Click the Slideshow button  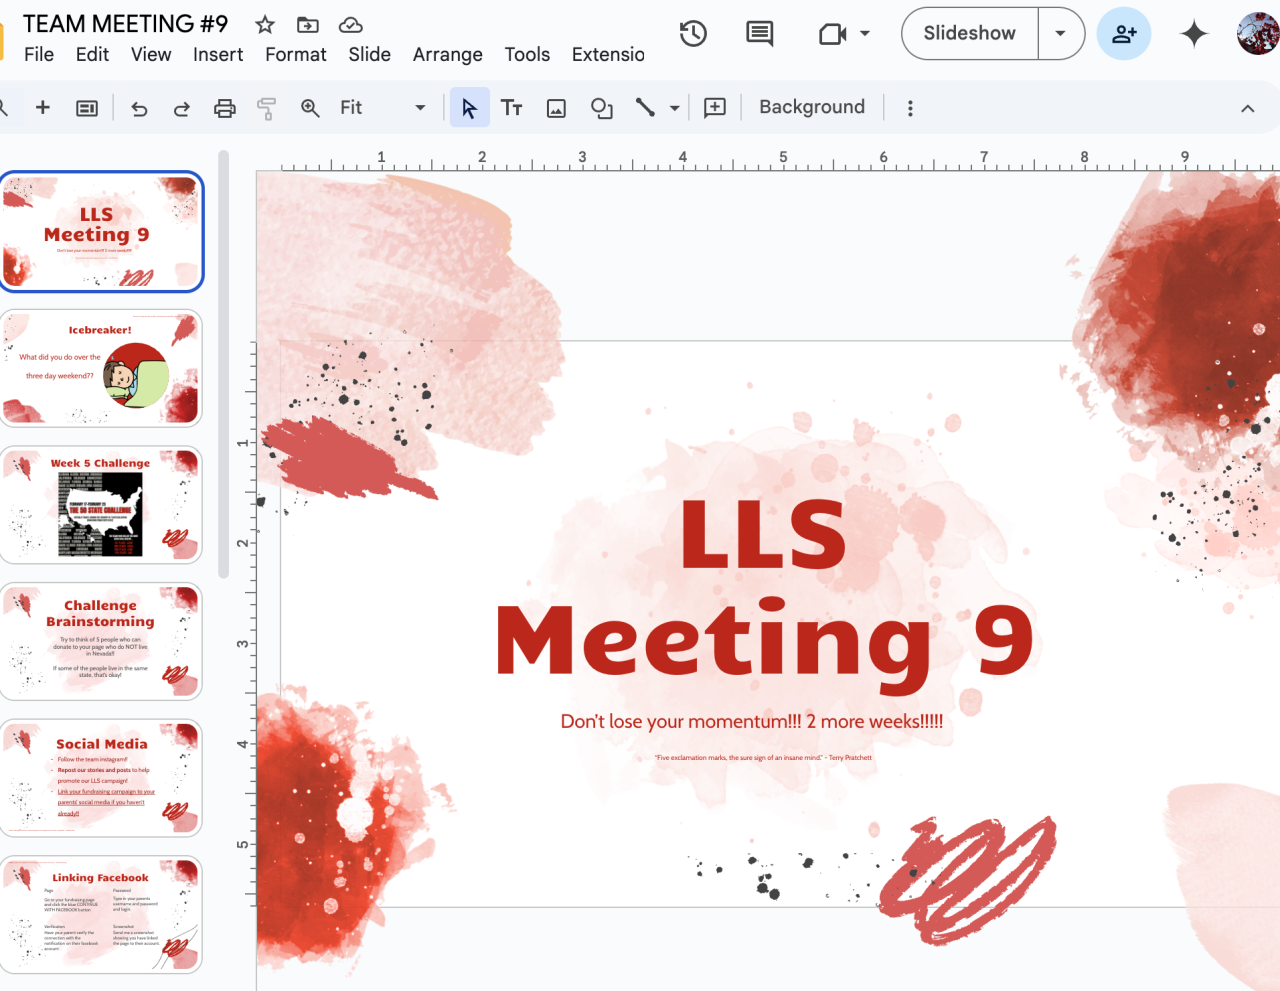tap(969, 34)
